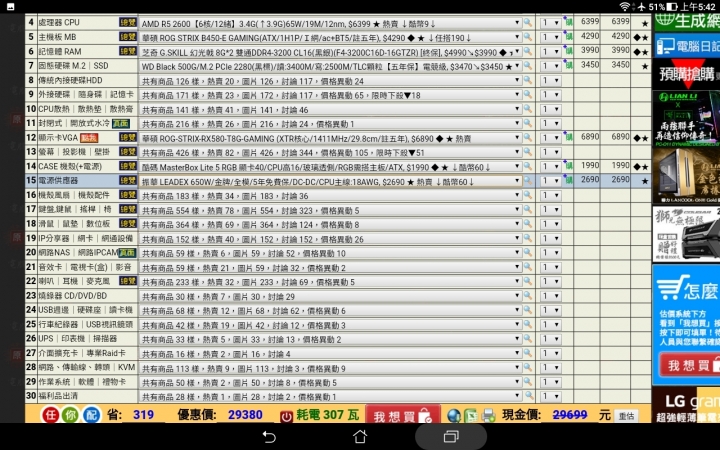Tap the Android back navigation button
Viewport: 720px width, 450px height.
269,437
